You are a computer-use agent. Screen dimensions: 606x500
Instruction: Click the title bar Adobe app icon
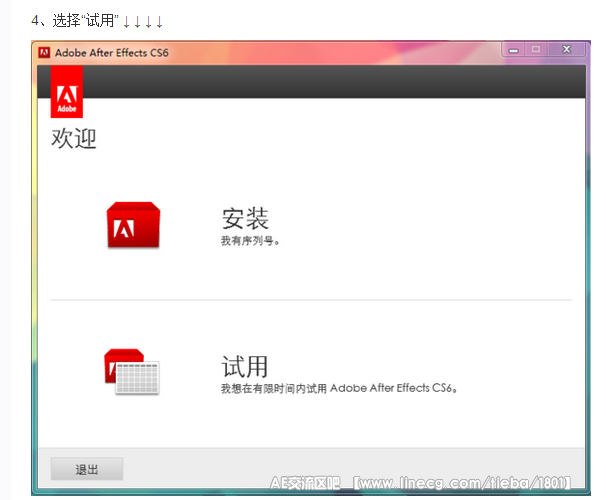[44, 52]
